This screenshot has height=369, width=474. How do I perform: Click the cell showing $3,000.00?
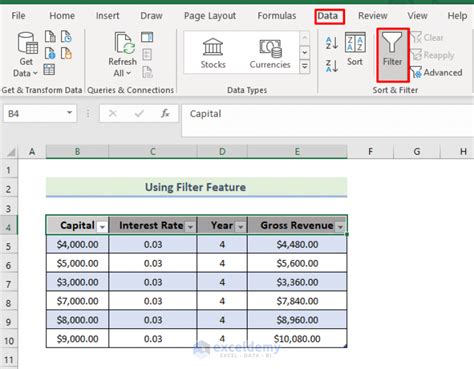[77, 282]
